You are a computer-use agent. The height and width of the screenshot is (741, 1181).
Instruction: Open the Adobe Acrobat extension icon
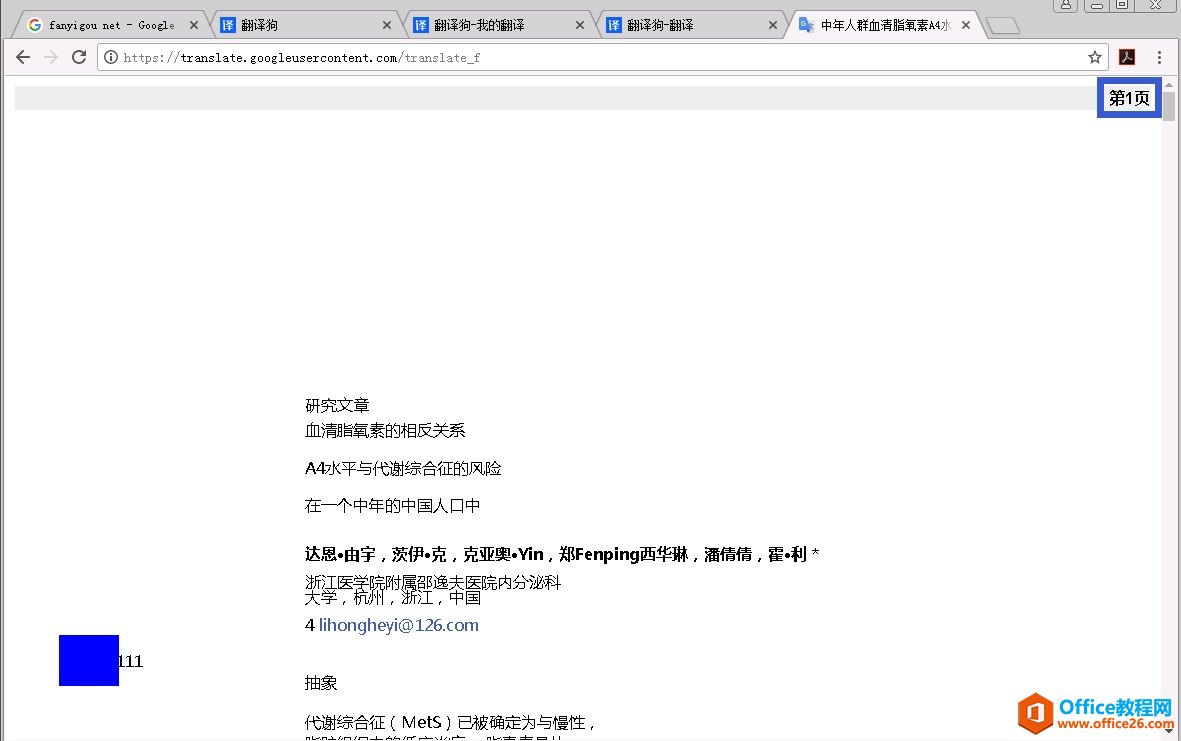click(1127, 57)
